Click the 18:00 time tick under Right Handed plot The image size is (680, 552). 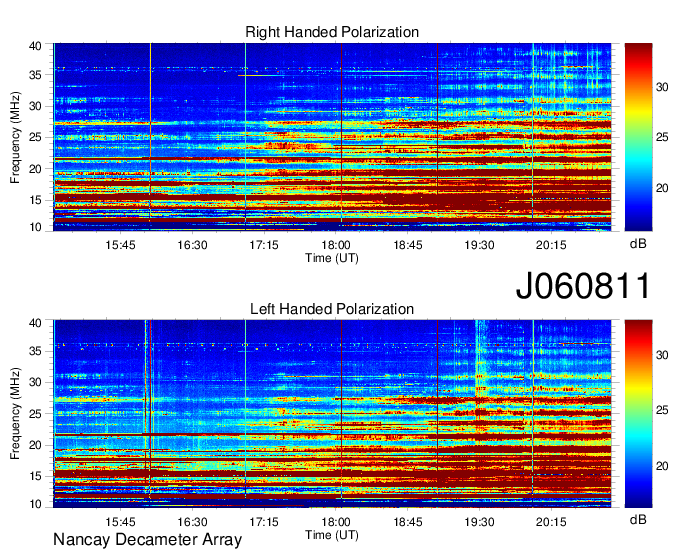coord(336,245)
